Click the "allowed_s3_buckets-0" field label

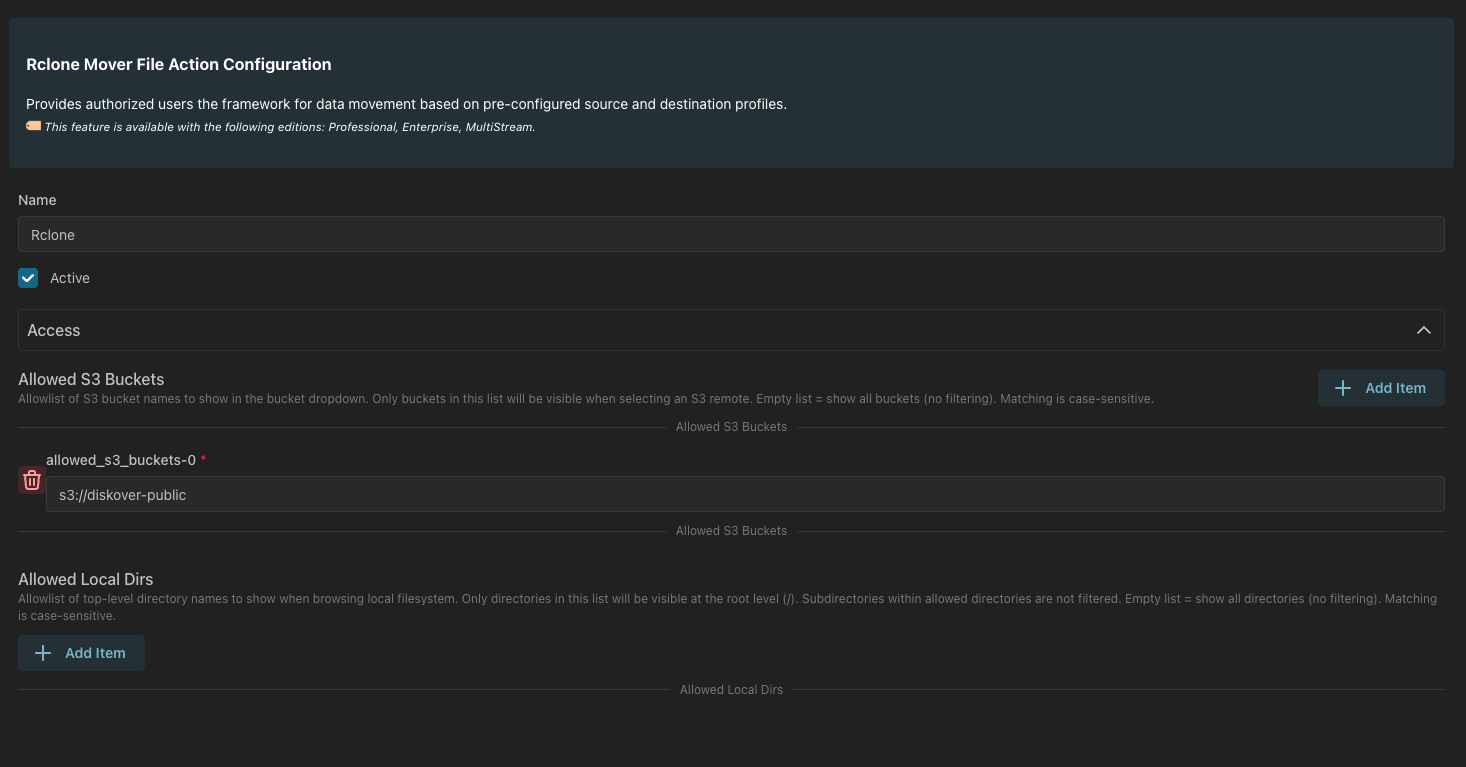pyautogui.click(x=121, y=460)
